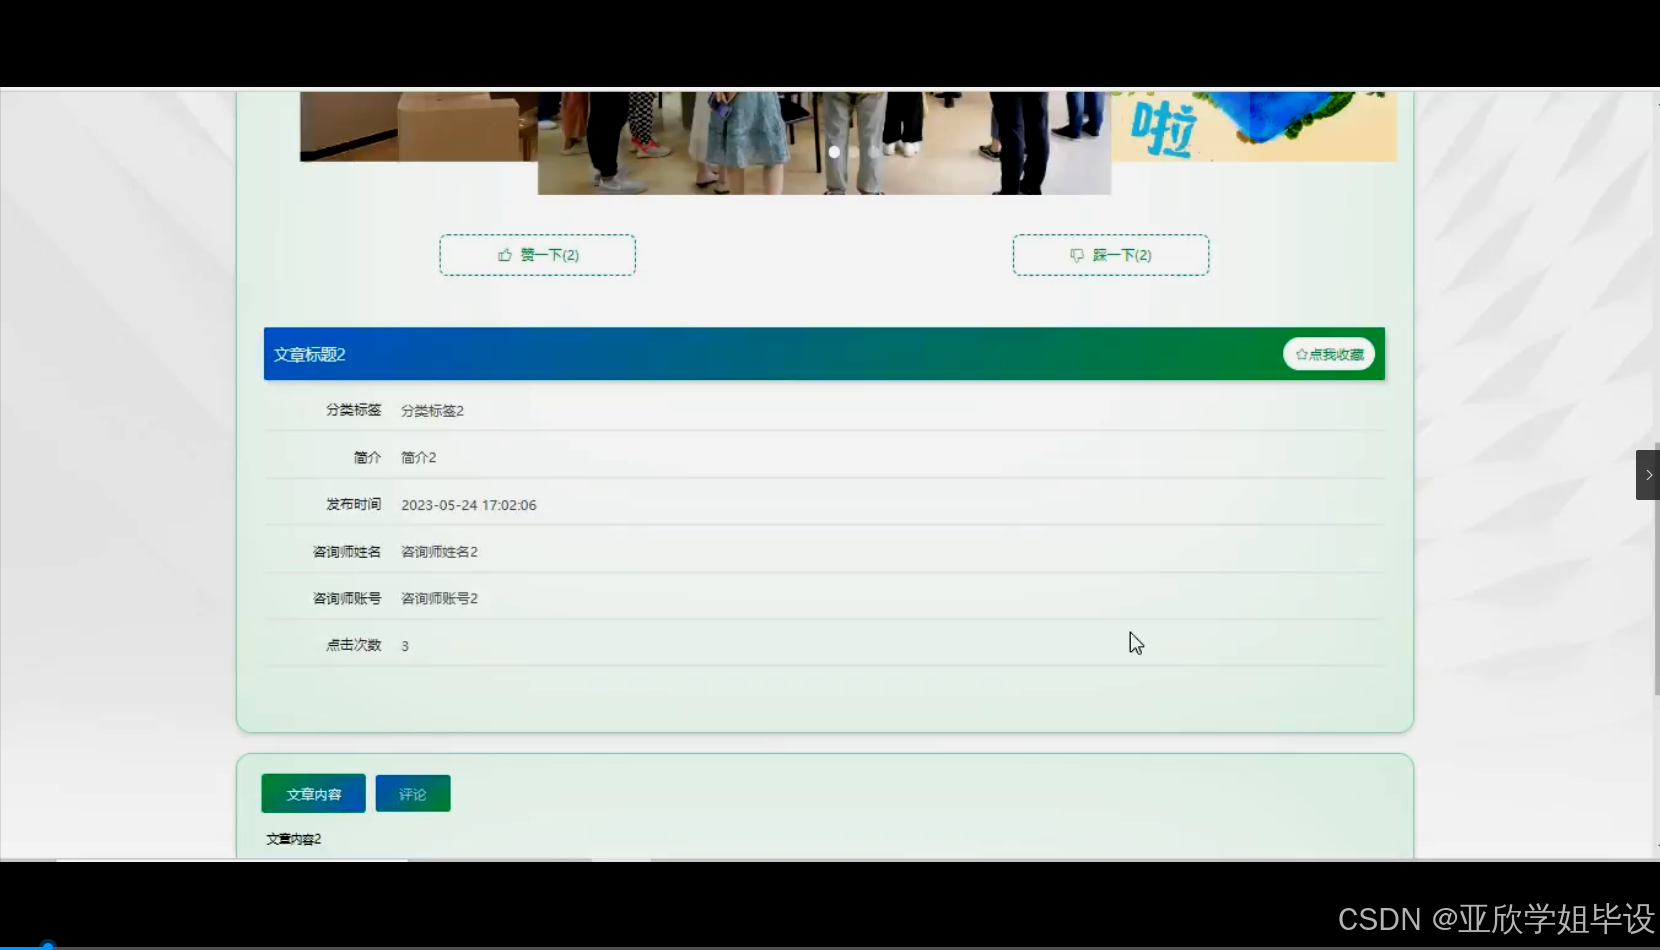Open the 分类标签2 category label

(x=432, y=410)
